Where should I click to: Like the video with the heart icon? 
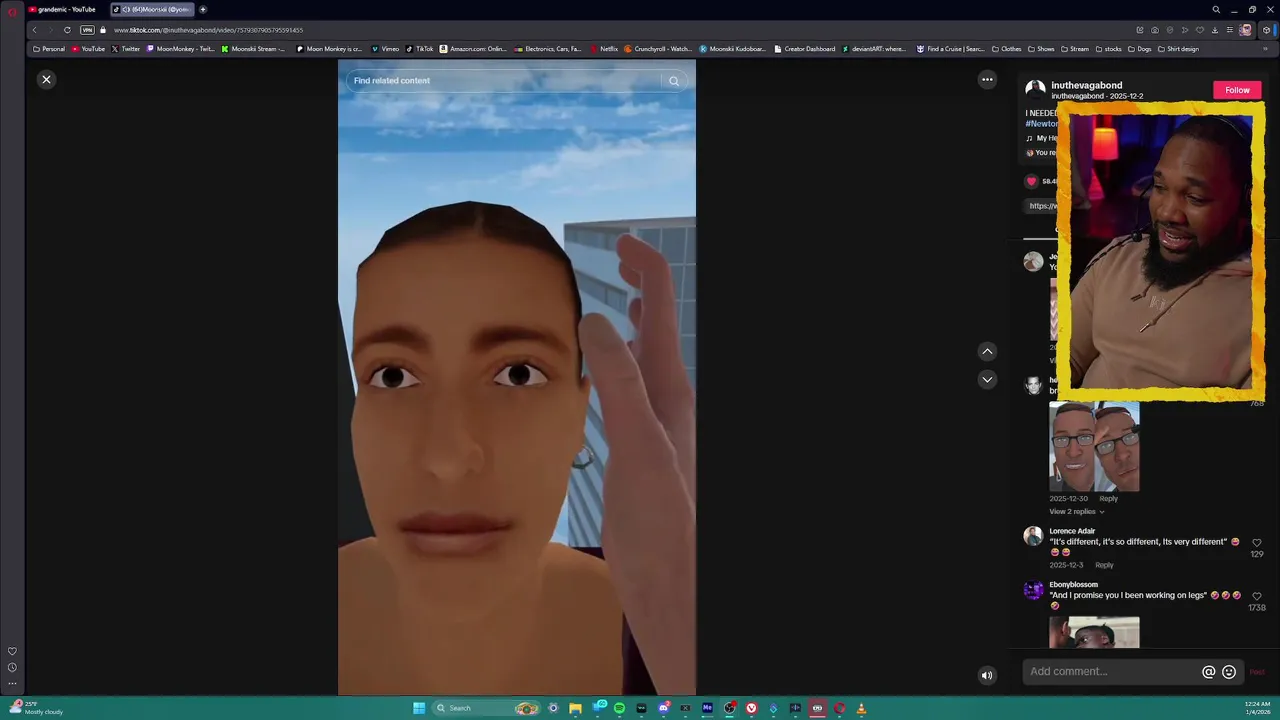pos(1031,181)
